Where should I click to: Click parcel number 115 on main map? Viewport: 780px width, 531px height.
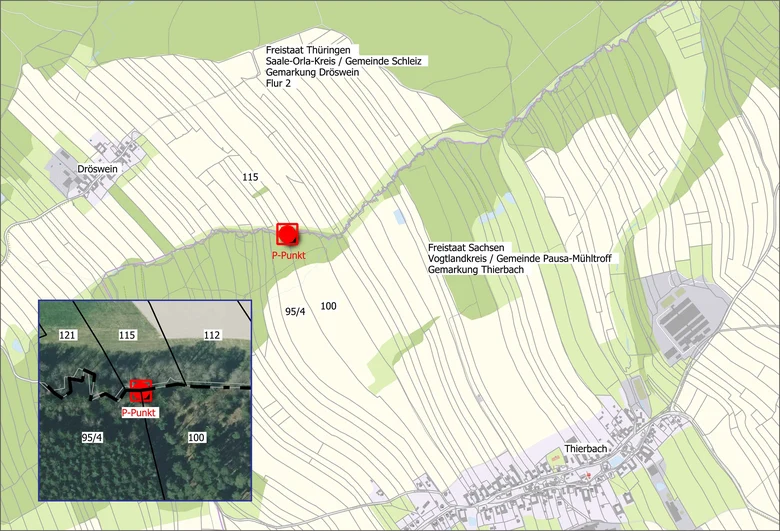pyautogui.click(x=250, y=177)
